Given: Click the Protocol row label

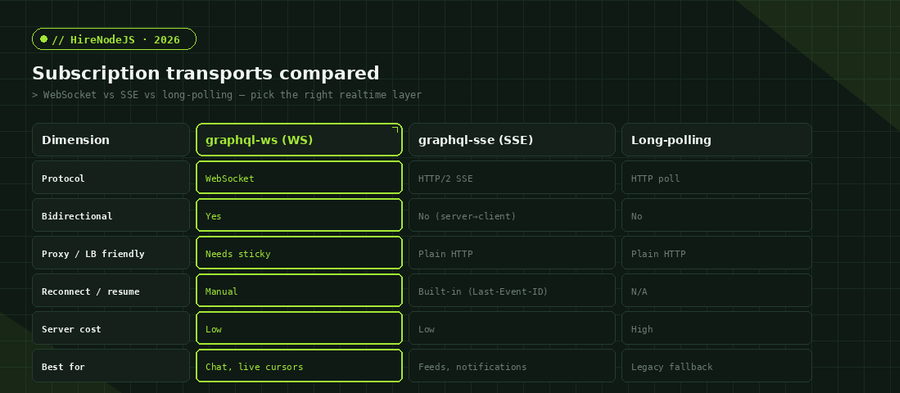Looking at the screenshot, I should [111, 177].
